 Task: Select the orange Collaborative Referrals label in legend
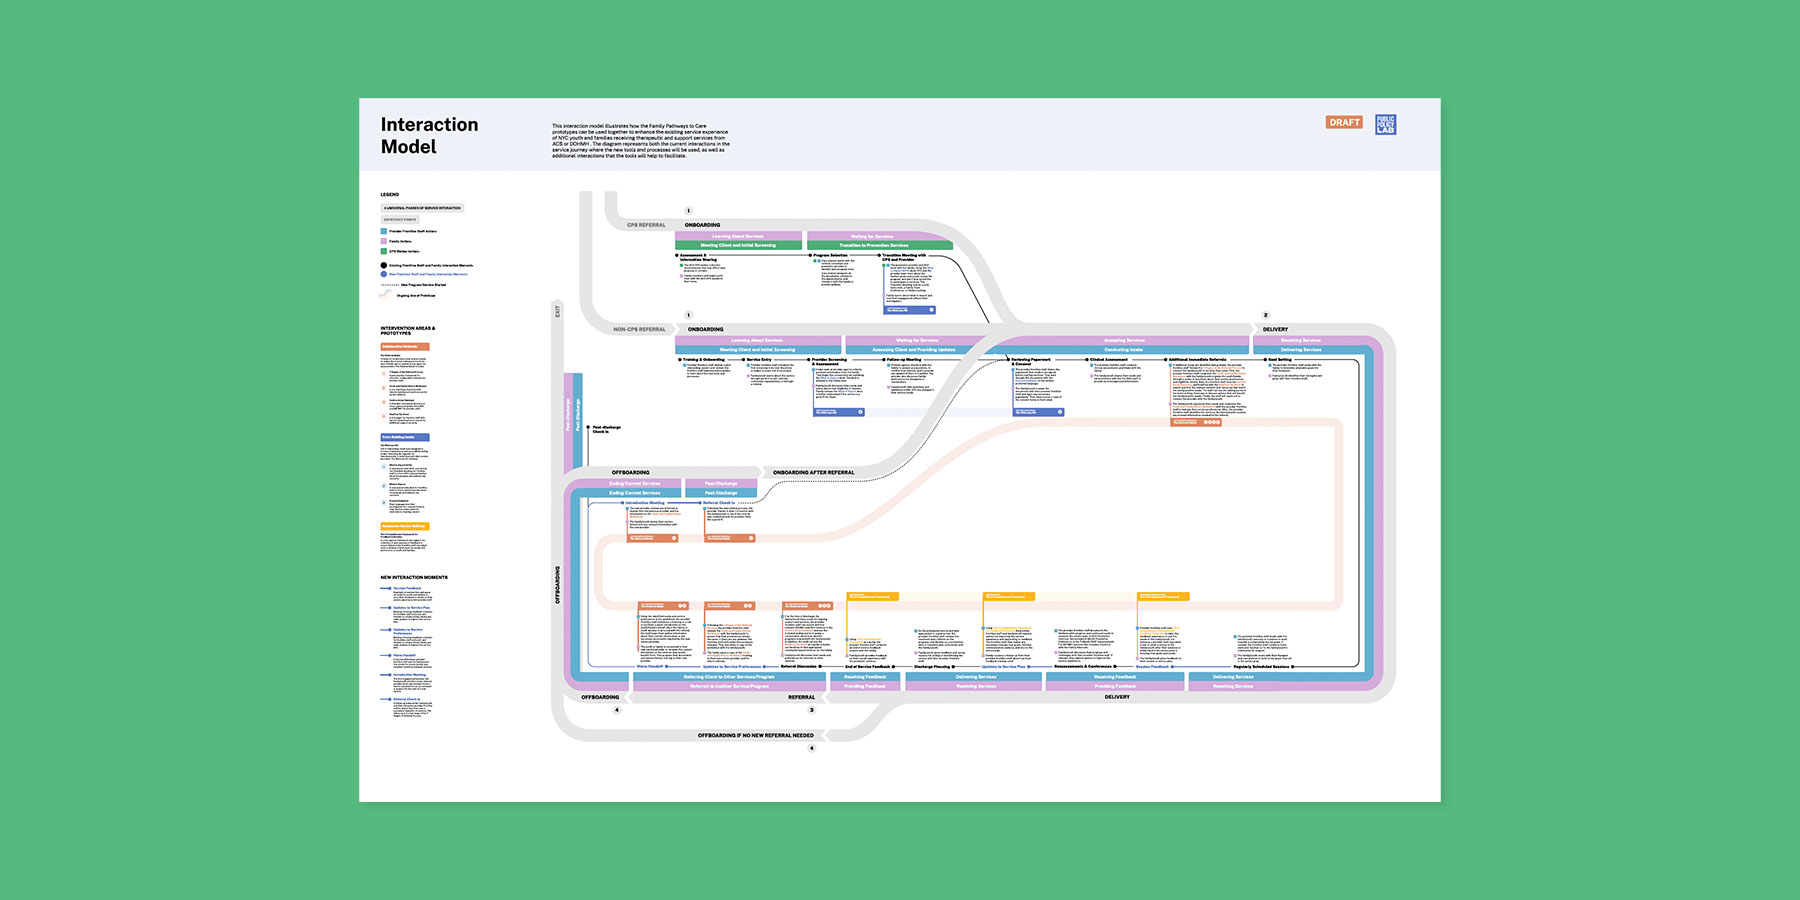(405, 347)
